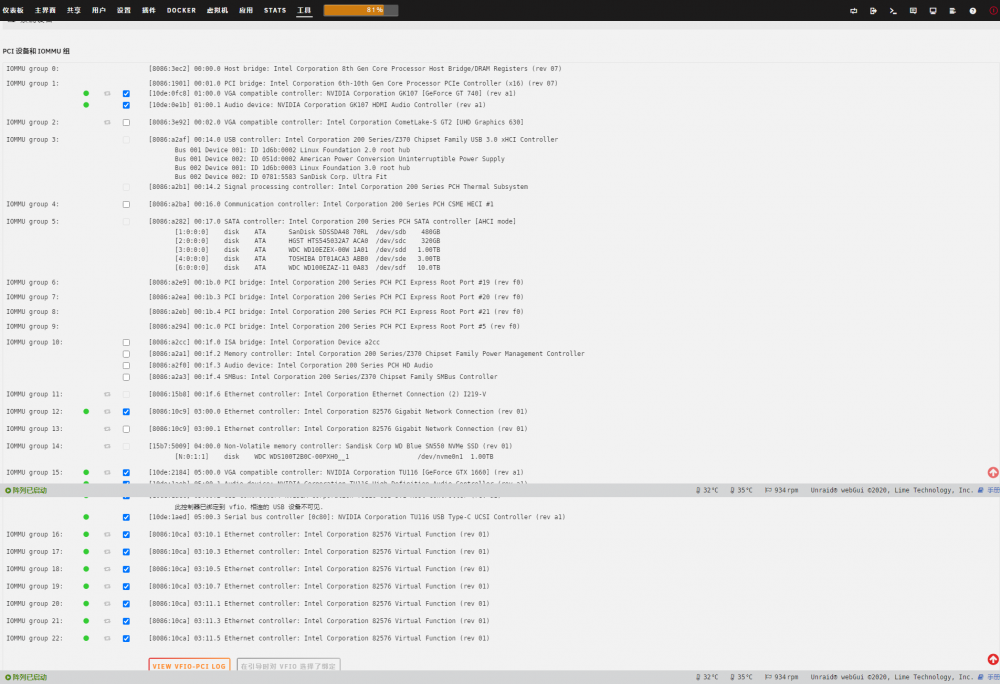Click the WDC WDS100T2B0C nvme disk row
This screenshot has width=1000, height=684.
pos(334,456)
